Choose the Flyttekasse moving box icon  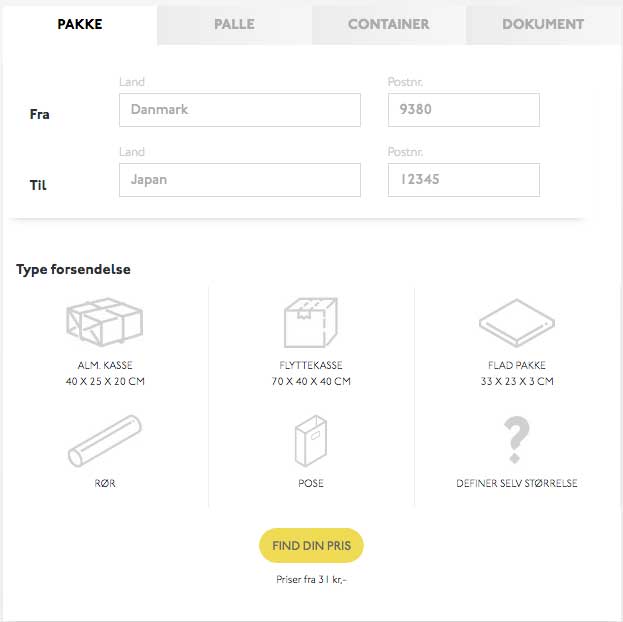pos(310,323)
